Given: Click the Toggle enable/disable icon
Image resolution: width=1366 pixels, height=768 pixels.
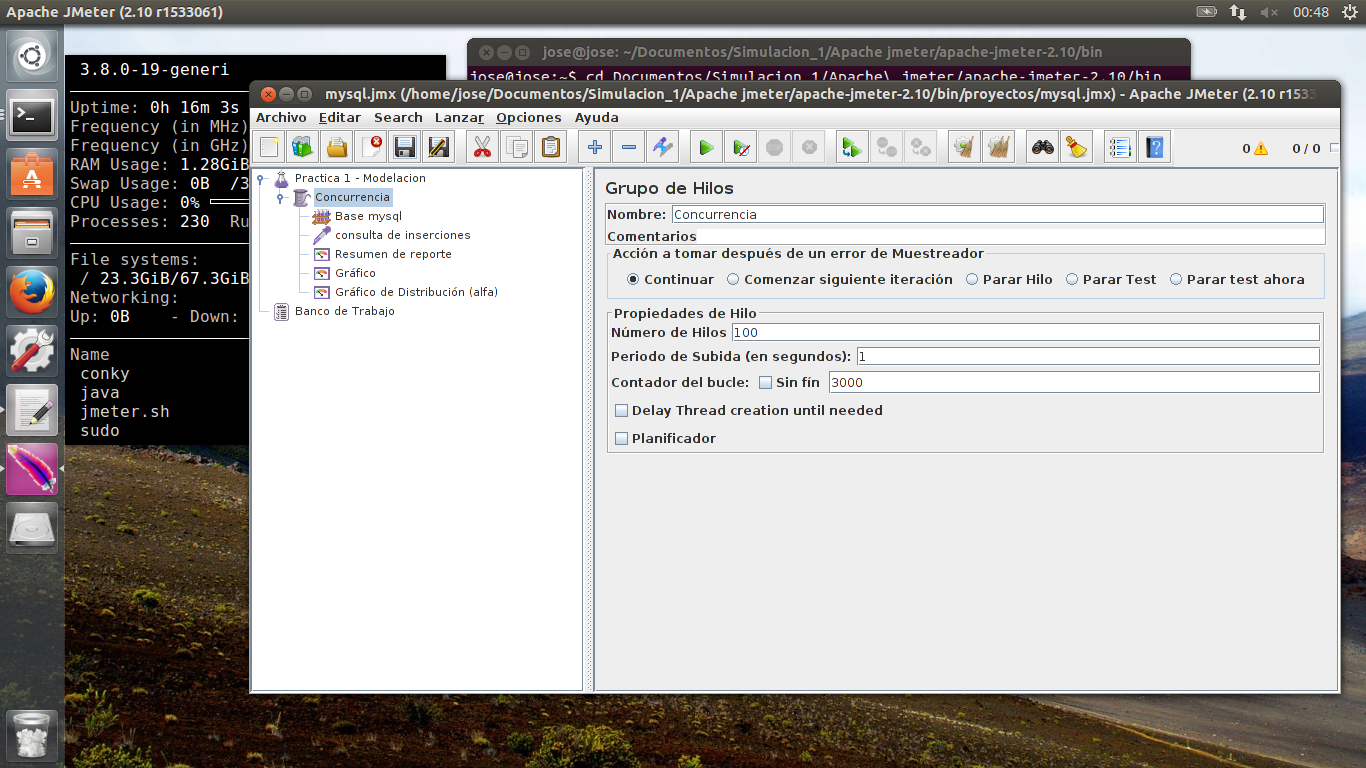Looking at the screenshot, I should click(x=662, y=148).
